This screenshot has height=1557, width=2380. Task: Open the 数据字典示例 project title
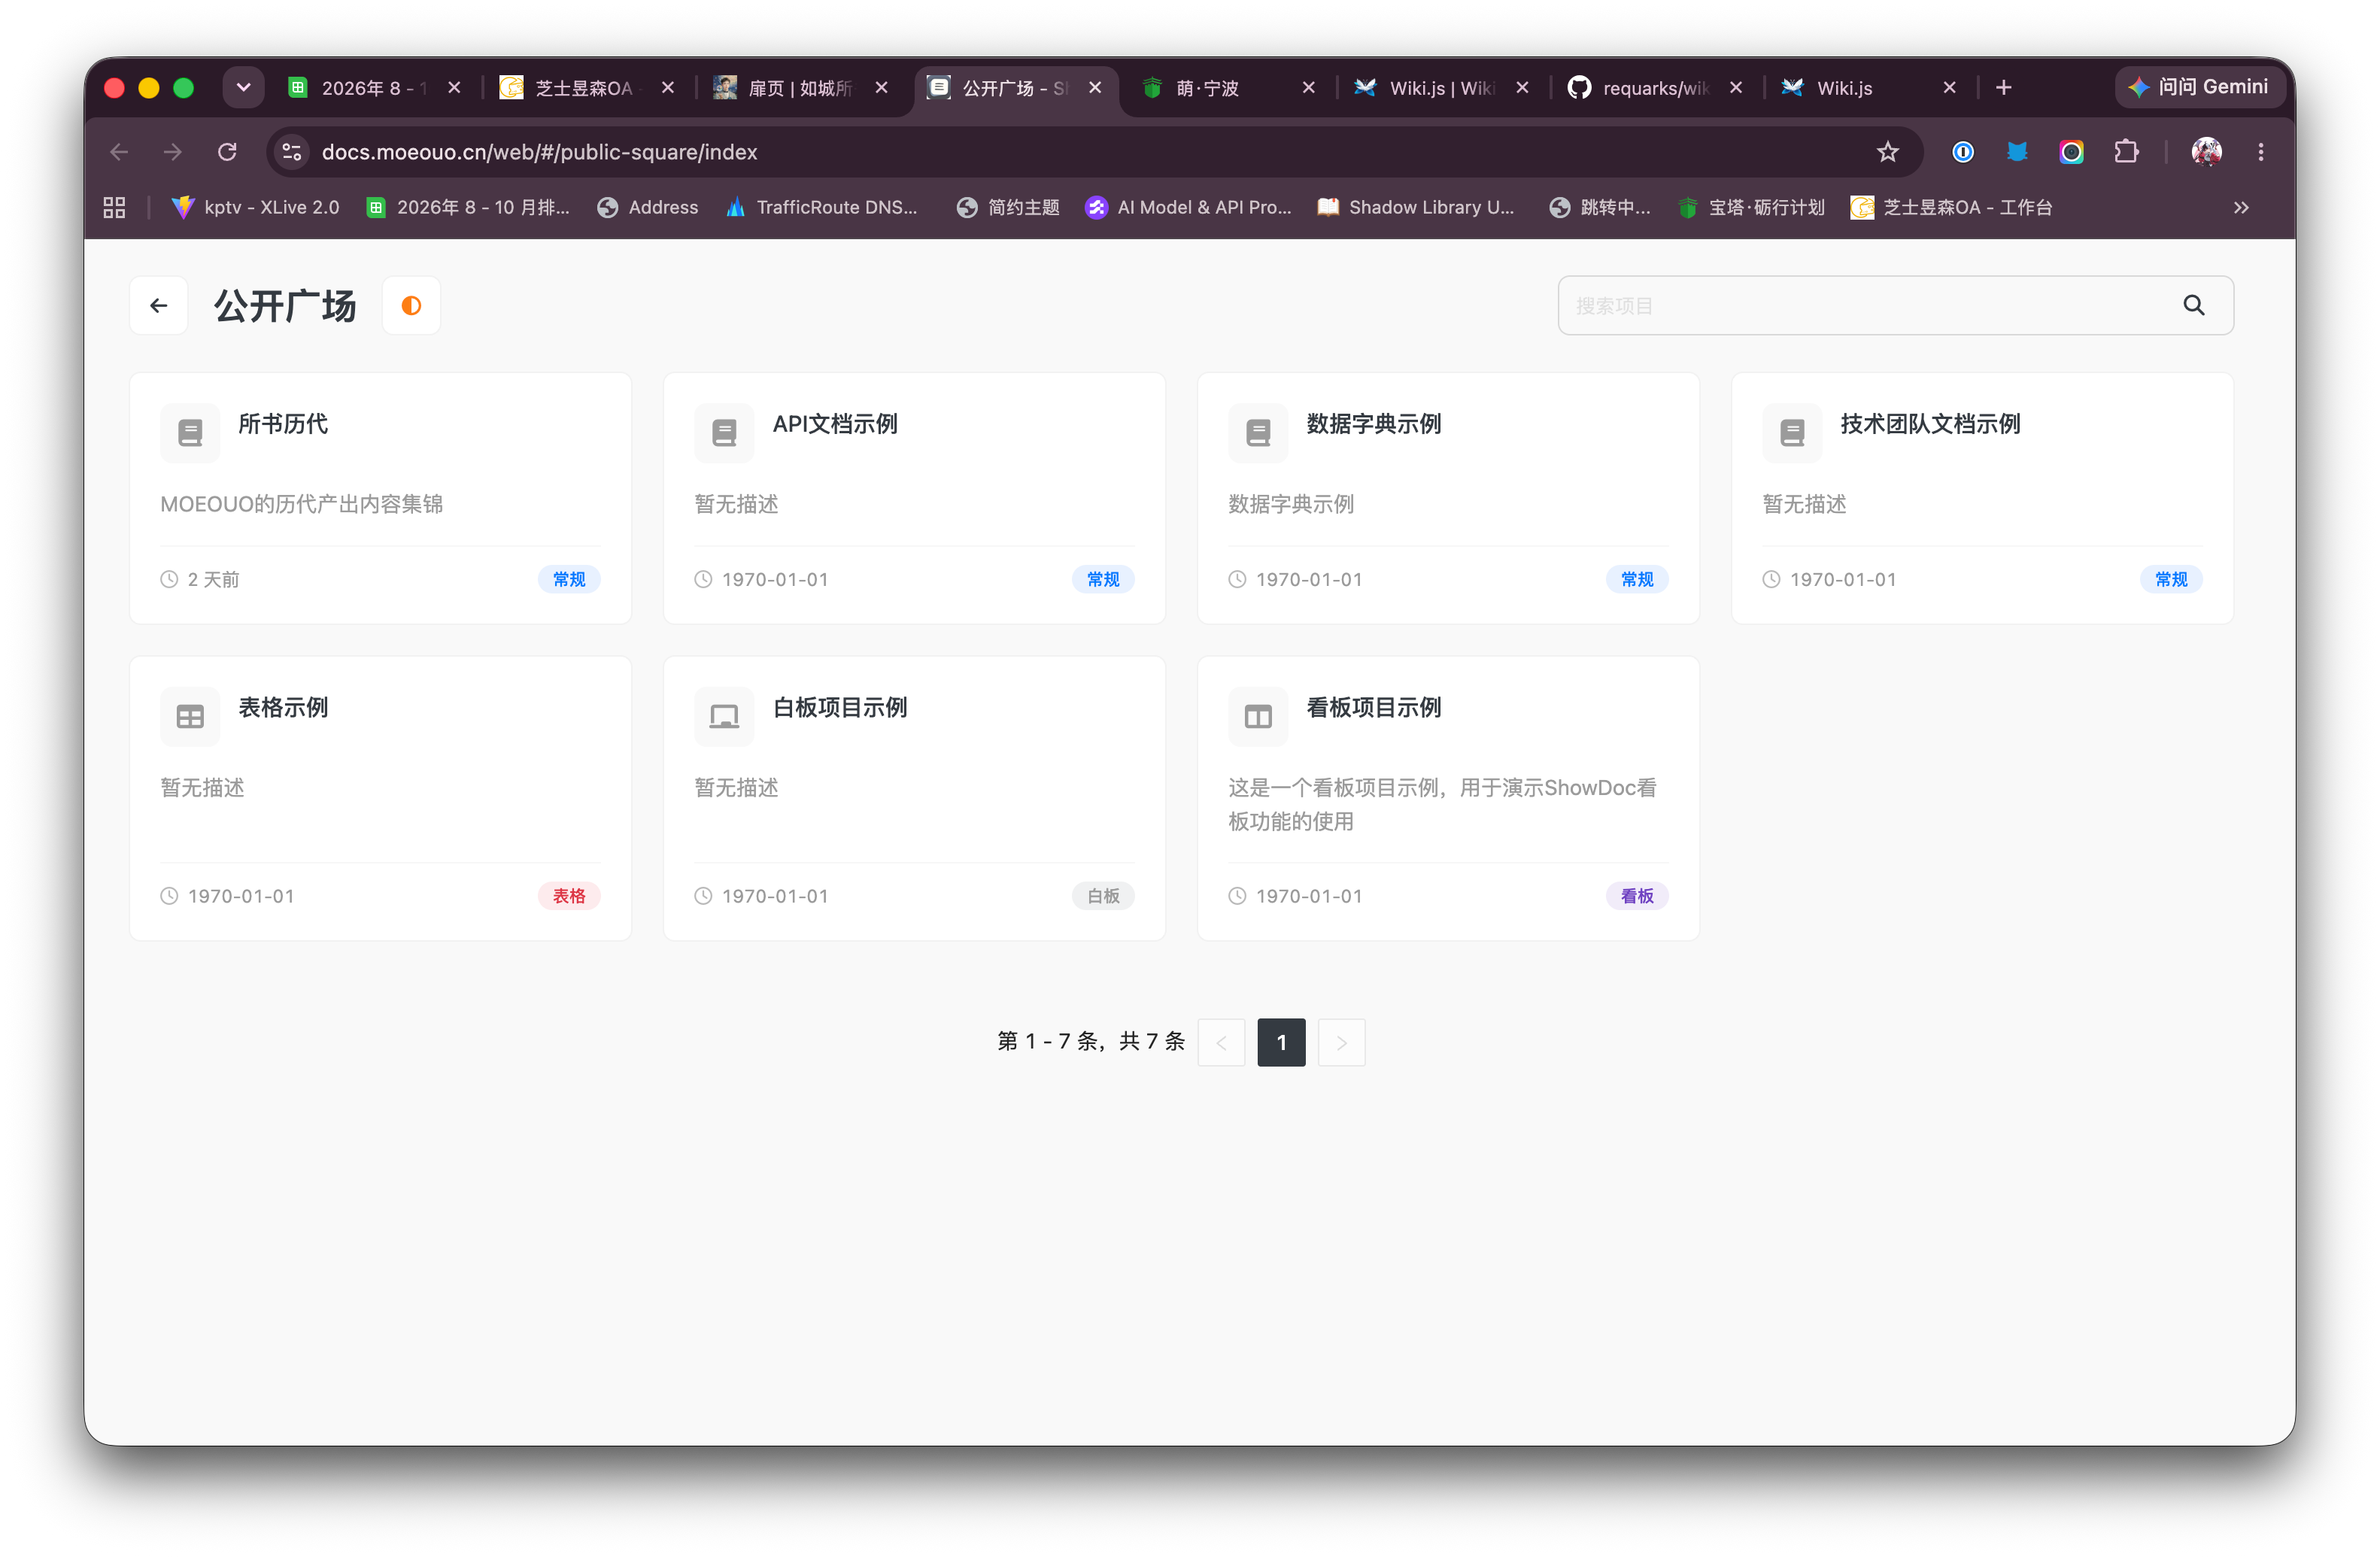pyautogui.click(x=1374, y=424)
